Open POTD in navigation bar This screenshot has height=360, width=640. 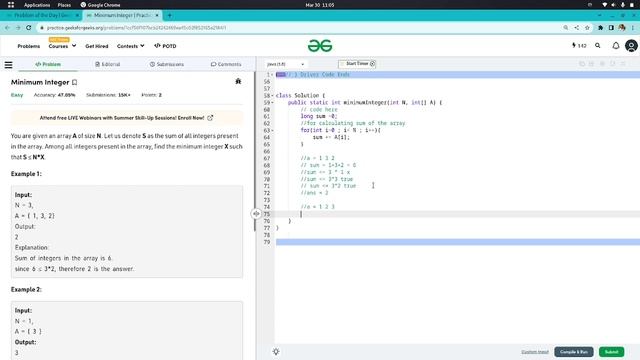point(165,46)
